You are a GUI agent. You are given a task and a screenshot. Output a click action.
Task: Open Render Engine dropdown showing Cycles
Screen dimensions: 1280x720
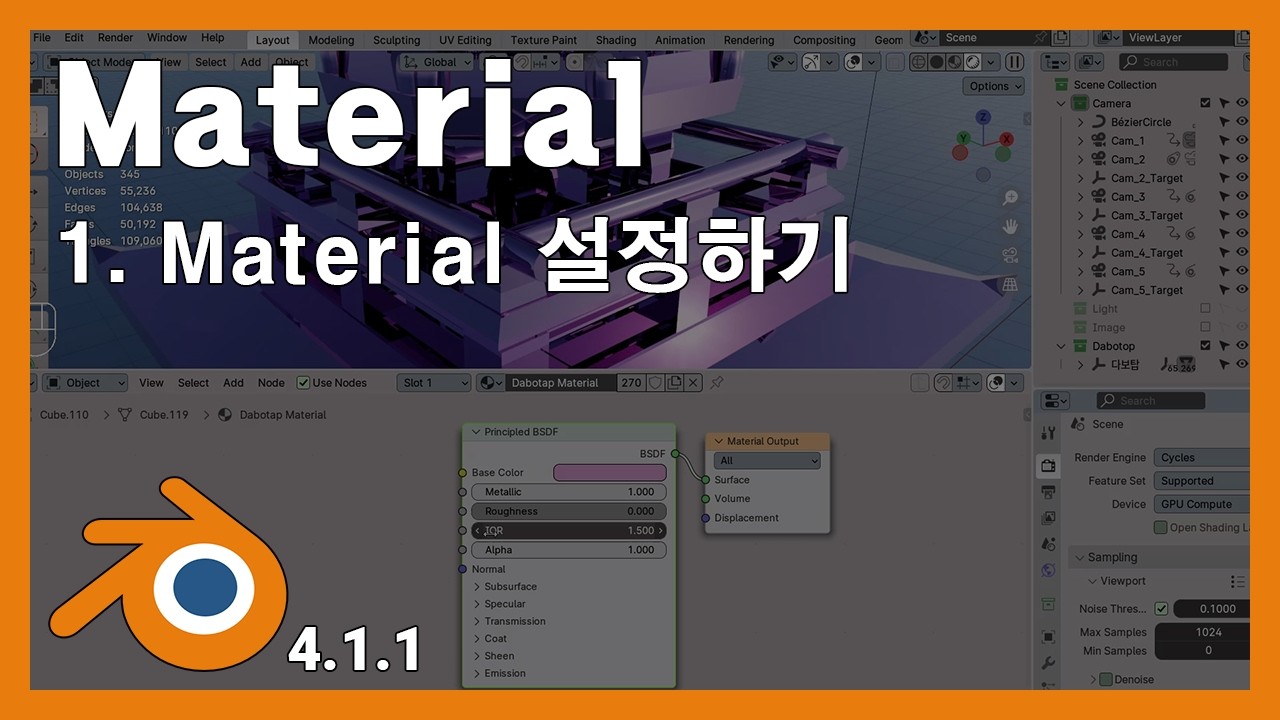(x=1202, y=457)
